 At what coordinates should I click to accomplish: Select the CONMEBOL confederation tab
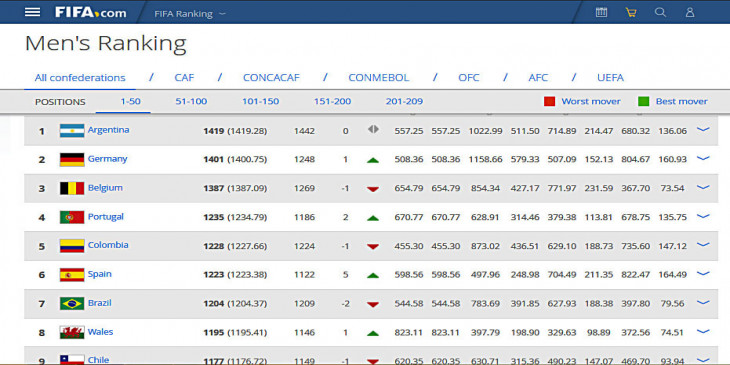click(x=379, y=78)
